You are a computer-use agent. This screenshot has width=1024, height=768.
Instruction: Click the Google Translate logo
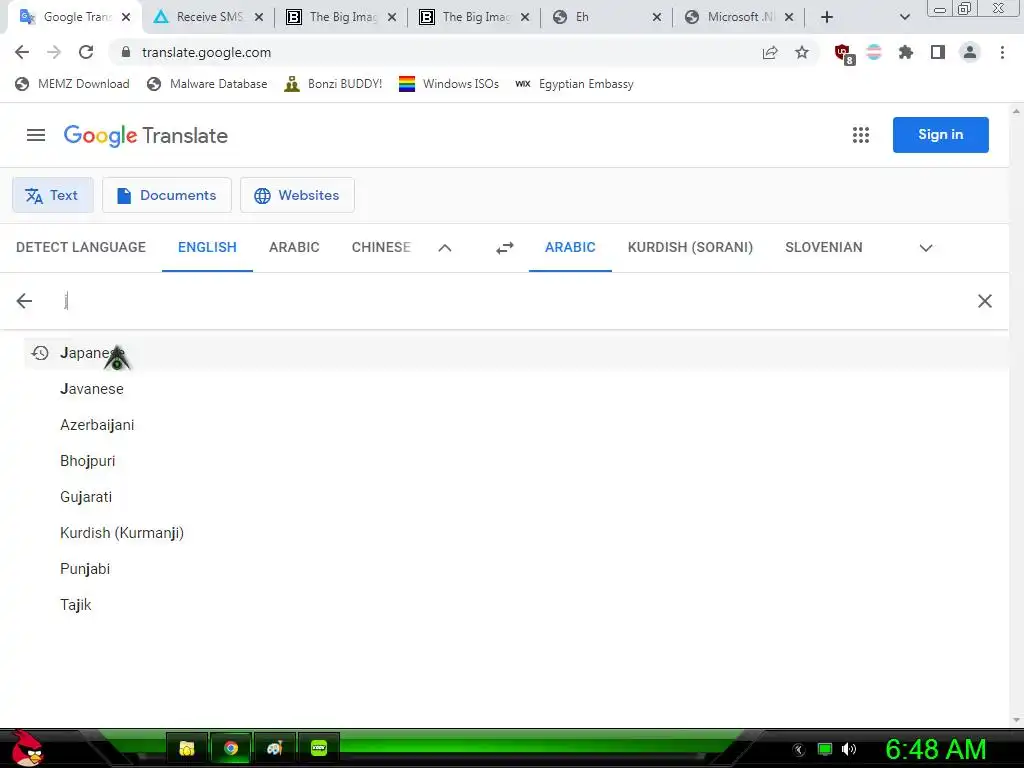(x=146, y=135)
